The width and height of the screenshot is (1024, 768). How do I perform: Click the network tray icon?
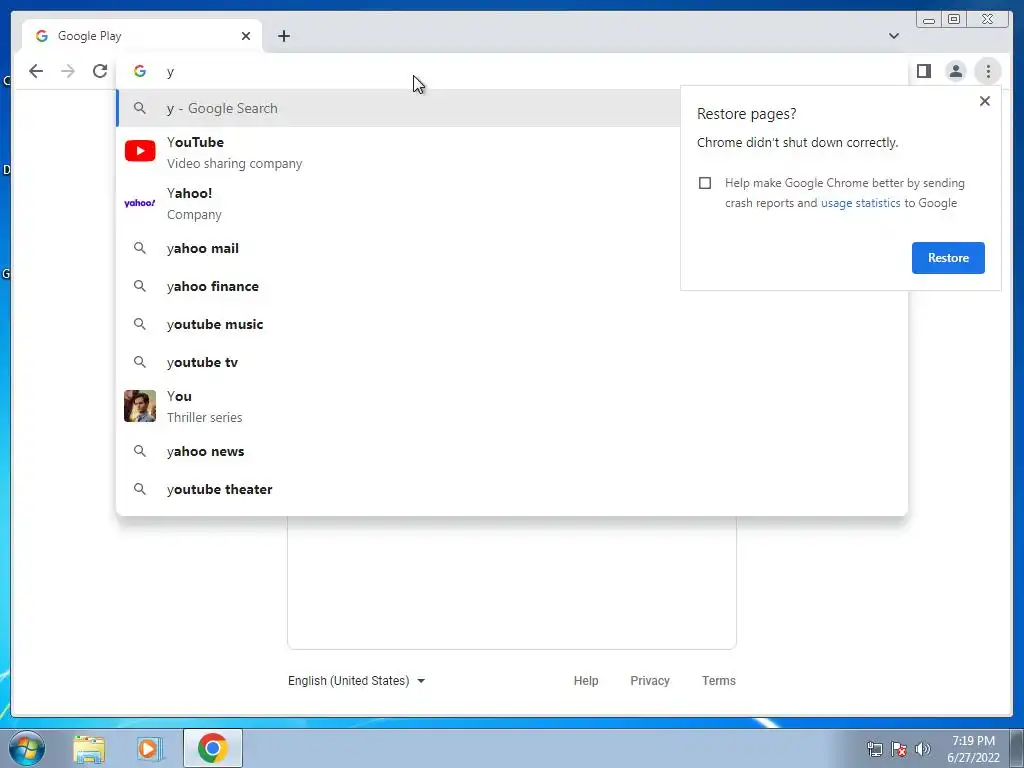(x=874, y=749)
